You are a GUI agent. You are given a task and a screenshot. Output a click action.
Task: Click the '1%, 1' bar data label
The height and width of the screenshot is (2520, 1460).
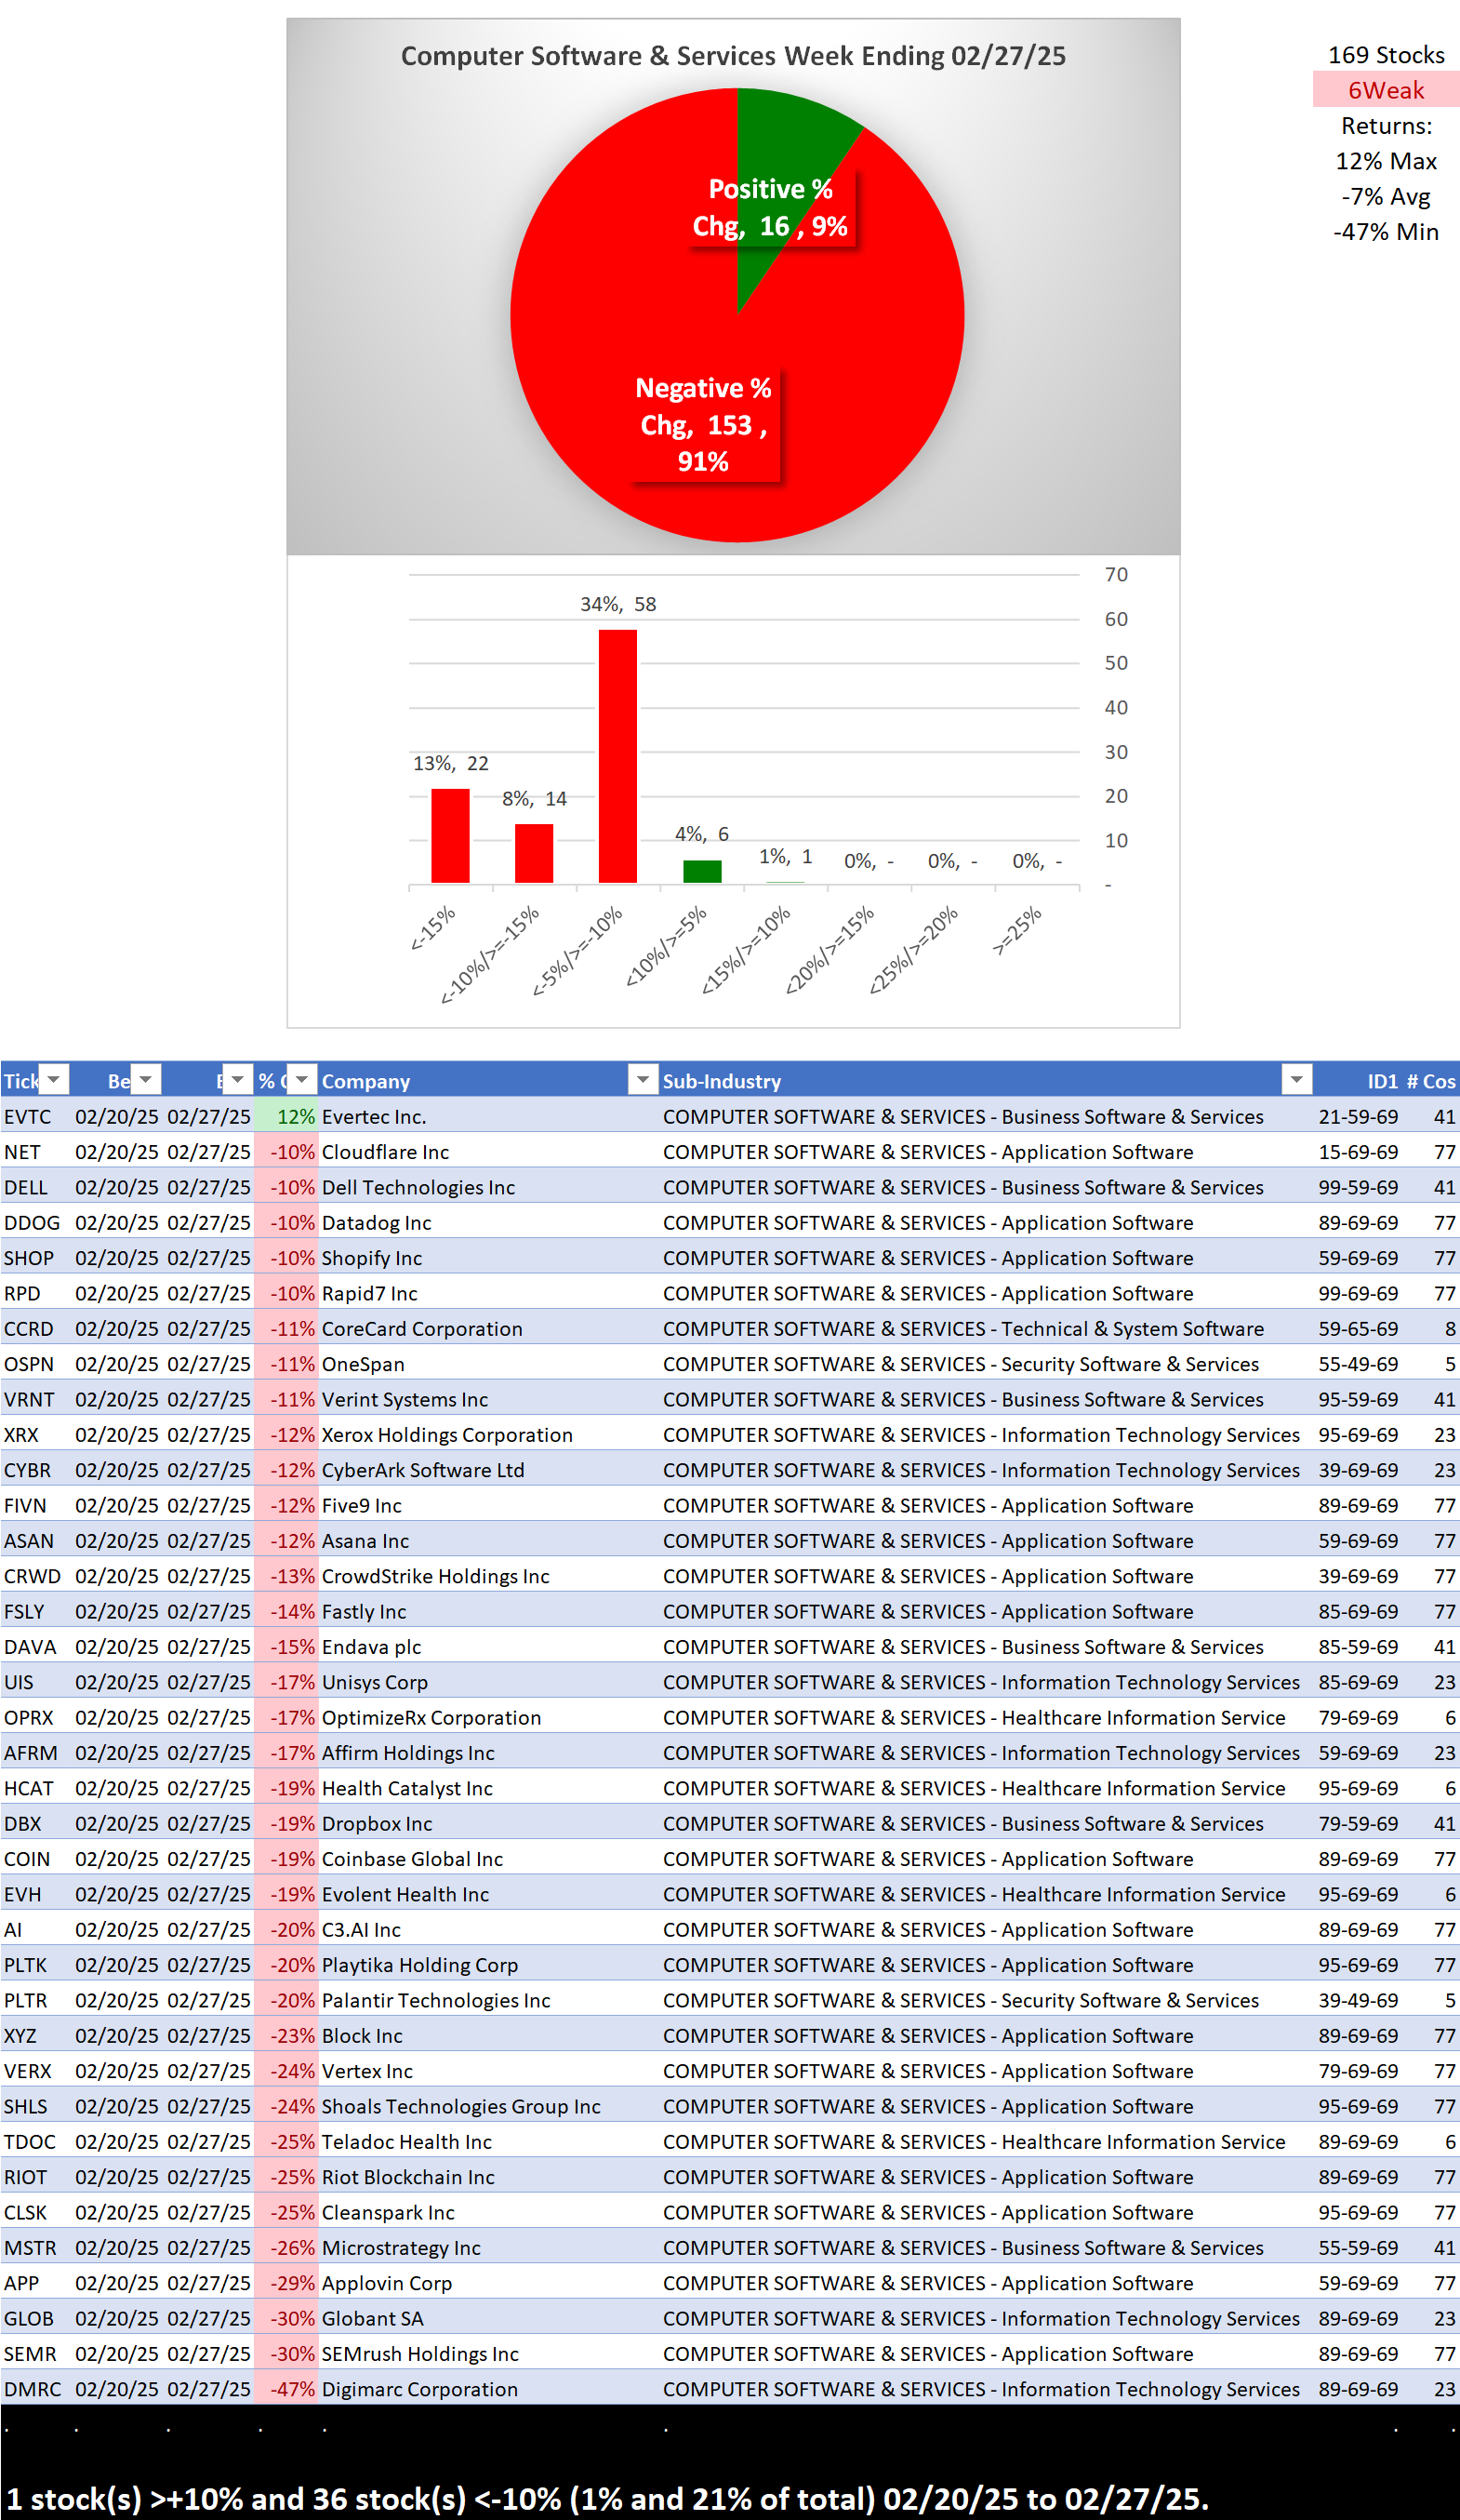(x=785, y=857)
